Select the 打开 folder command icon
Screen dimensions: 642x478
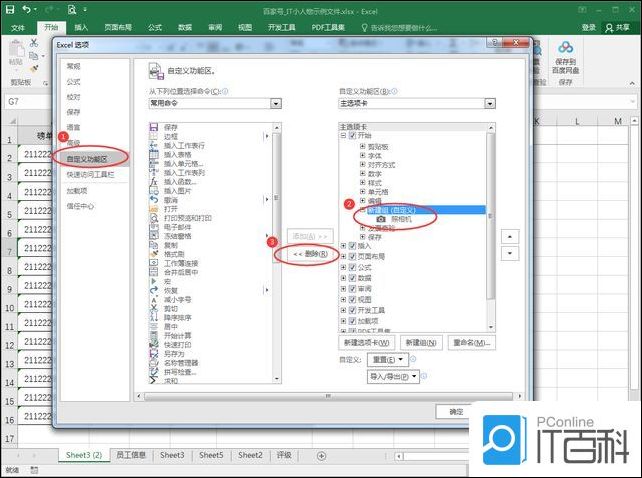154,209
